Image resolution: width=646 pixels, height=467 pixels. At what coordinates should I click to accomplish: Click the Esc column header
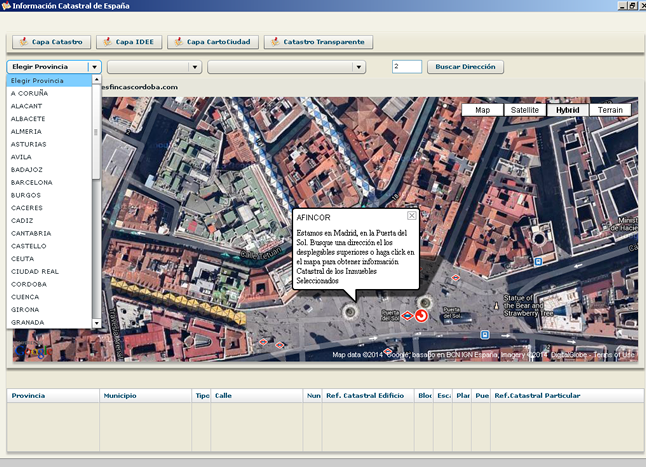click(443, 396)
